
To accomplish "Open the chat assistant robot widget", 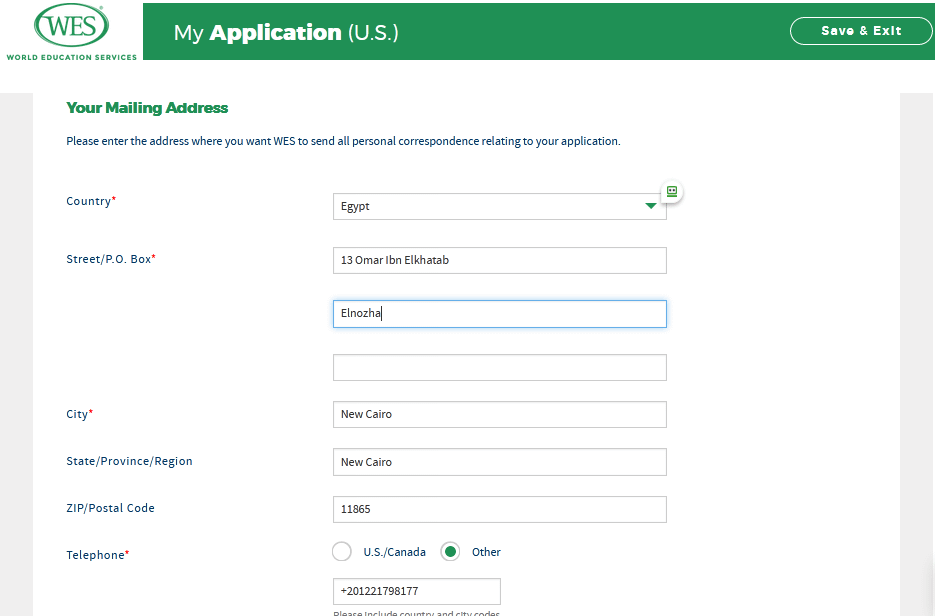I will [671, 191].
